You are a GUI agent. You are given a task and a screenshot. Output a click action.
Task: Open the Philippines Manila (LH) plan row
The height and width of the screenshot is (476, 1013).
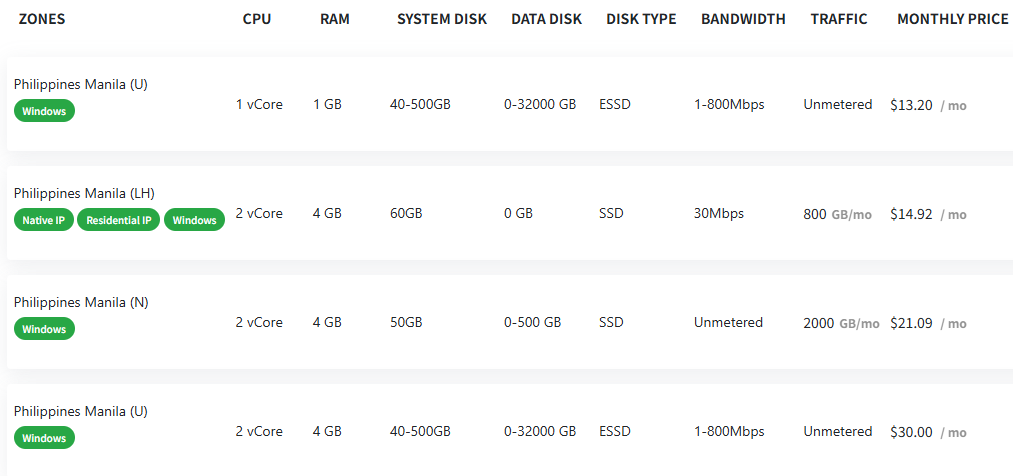(x=510, y=213)
